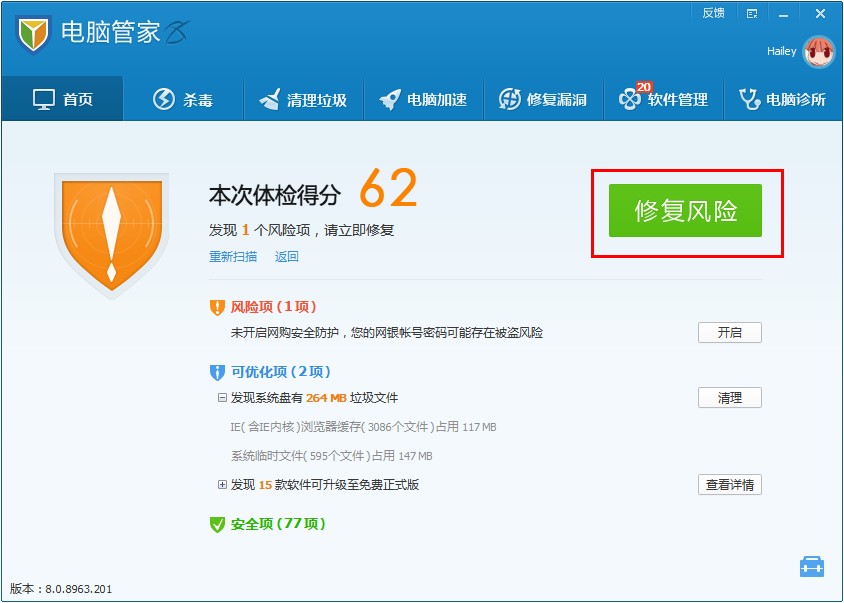Open 软件管理 with the 20 badge
This screenshot has height=603, width=844.
pyautogui.click(x=630, y=98)
